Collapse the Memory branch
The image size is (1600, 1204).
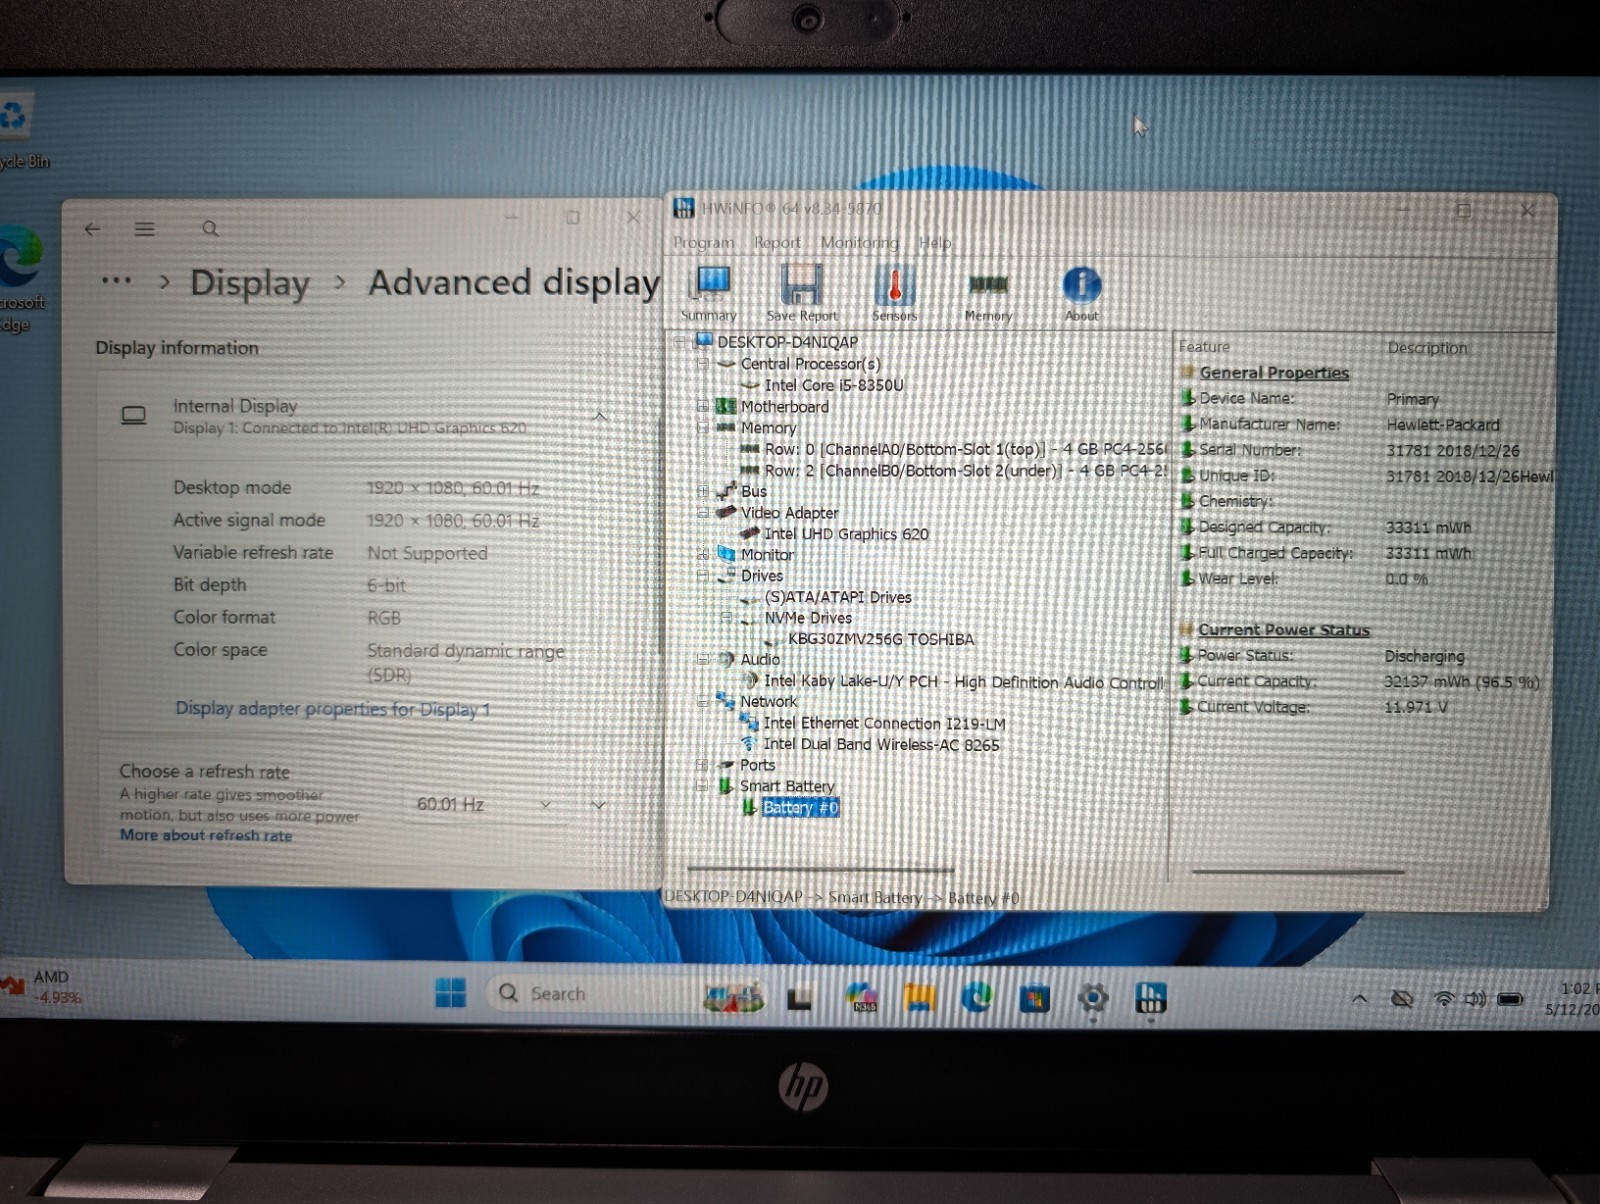pyautogui.click(x=702, y=428)
